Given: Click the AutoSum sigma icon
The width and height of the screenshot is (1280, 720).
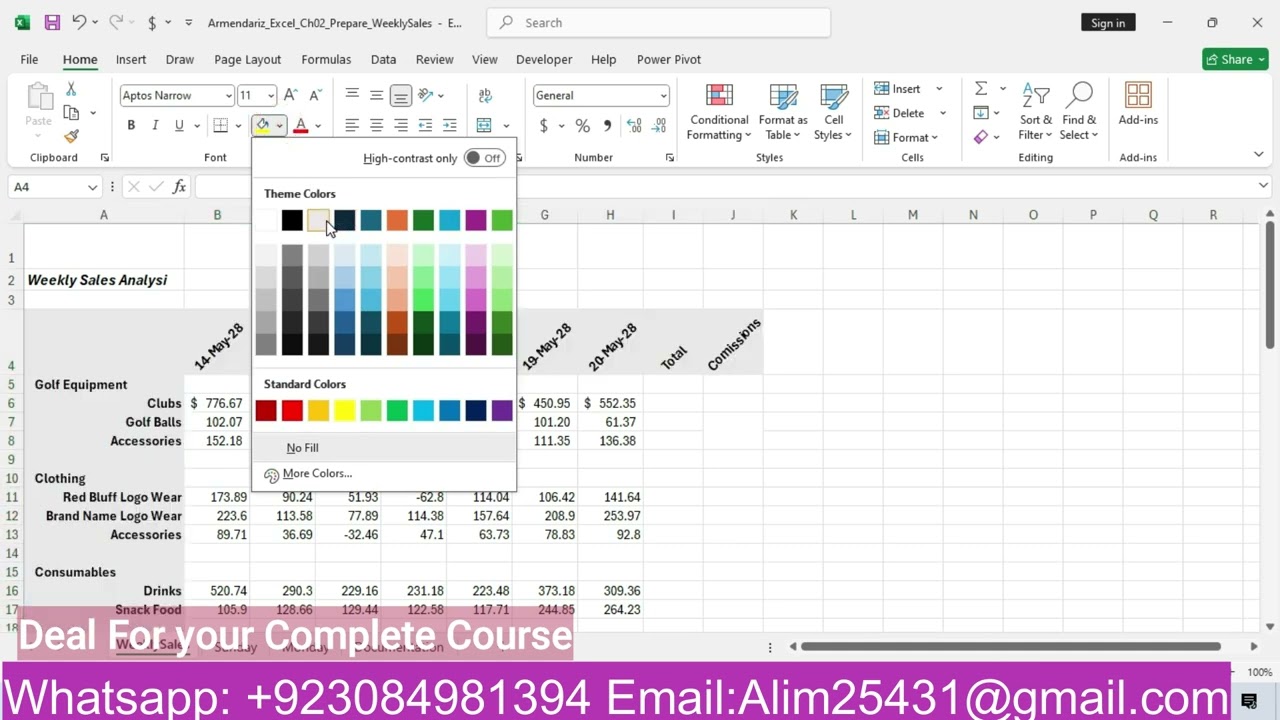Looking at the screenshot, I should (981, 89).
